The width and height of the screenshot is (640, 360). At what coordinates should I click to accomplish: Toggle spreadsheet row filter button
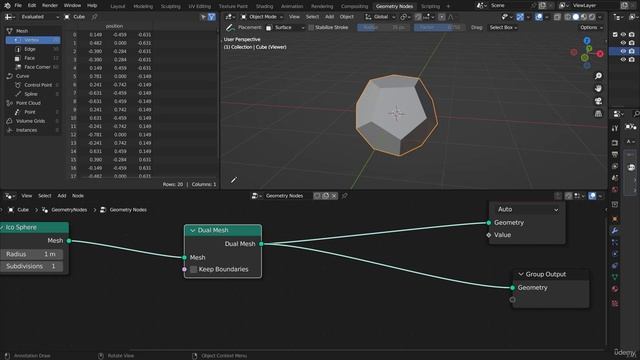211,17
